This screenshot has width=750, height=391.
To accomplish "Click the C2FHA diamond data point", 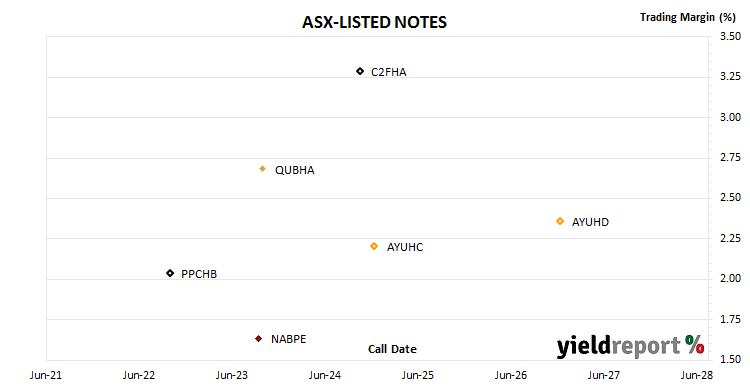I will pos(360,71).
